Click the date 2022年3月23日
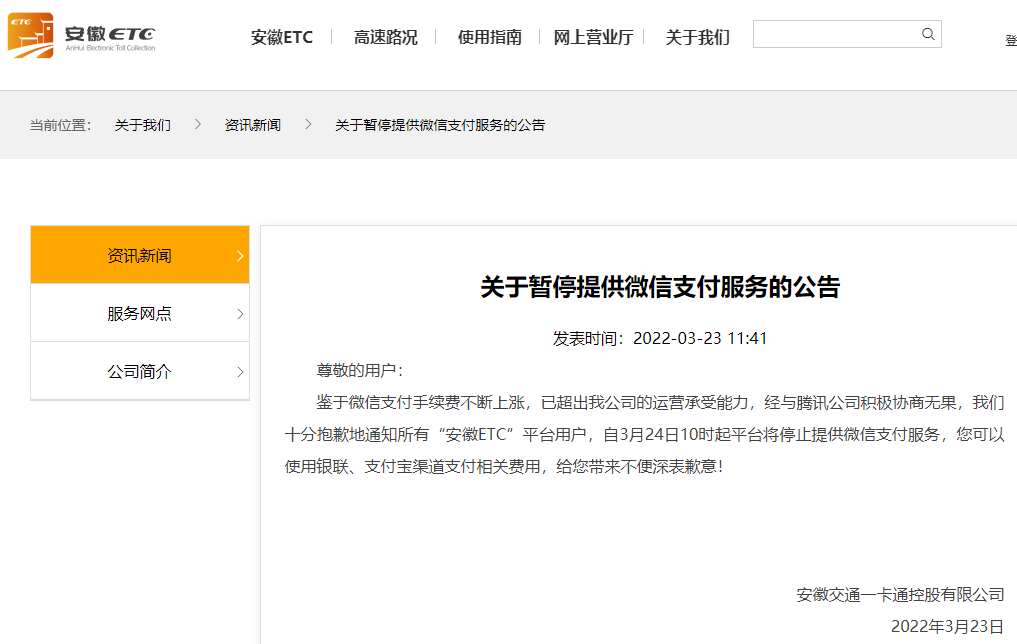This screenshot has height=644, width=1017. (948, 626)
